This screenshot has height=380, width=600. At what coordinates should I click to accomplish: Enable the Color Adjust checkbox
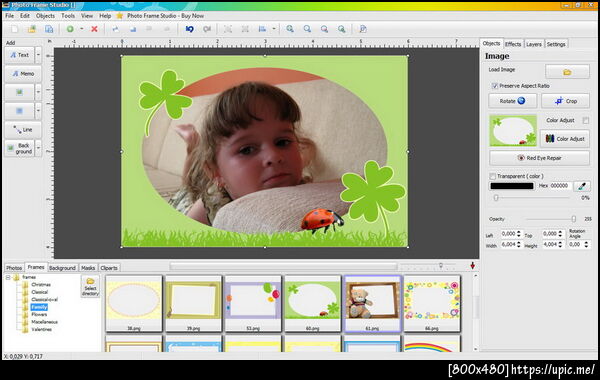click(x=585, y=120)
